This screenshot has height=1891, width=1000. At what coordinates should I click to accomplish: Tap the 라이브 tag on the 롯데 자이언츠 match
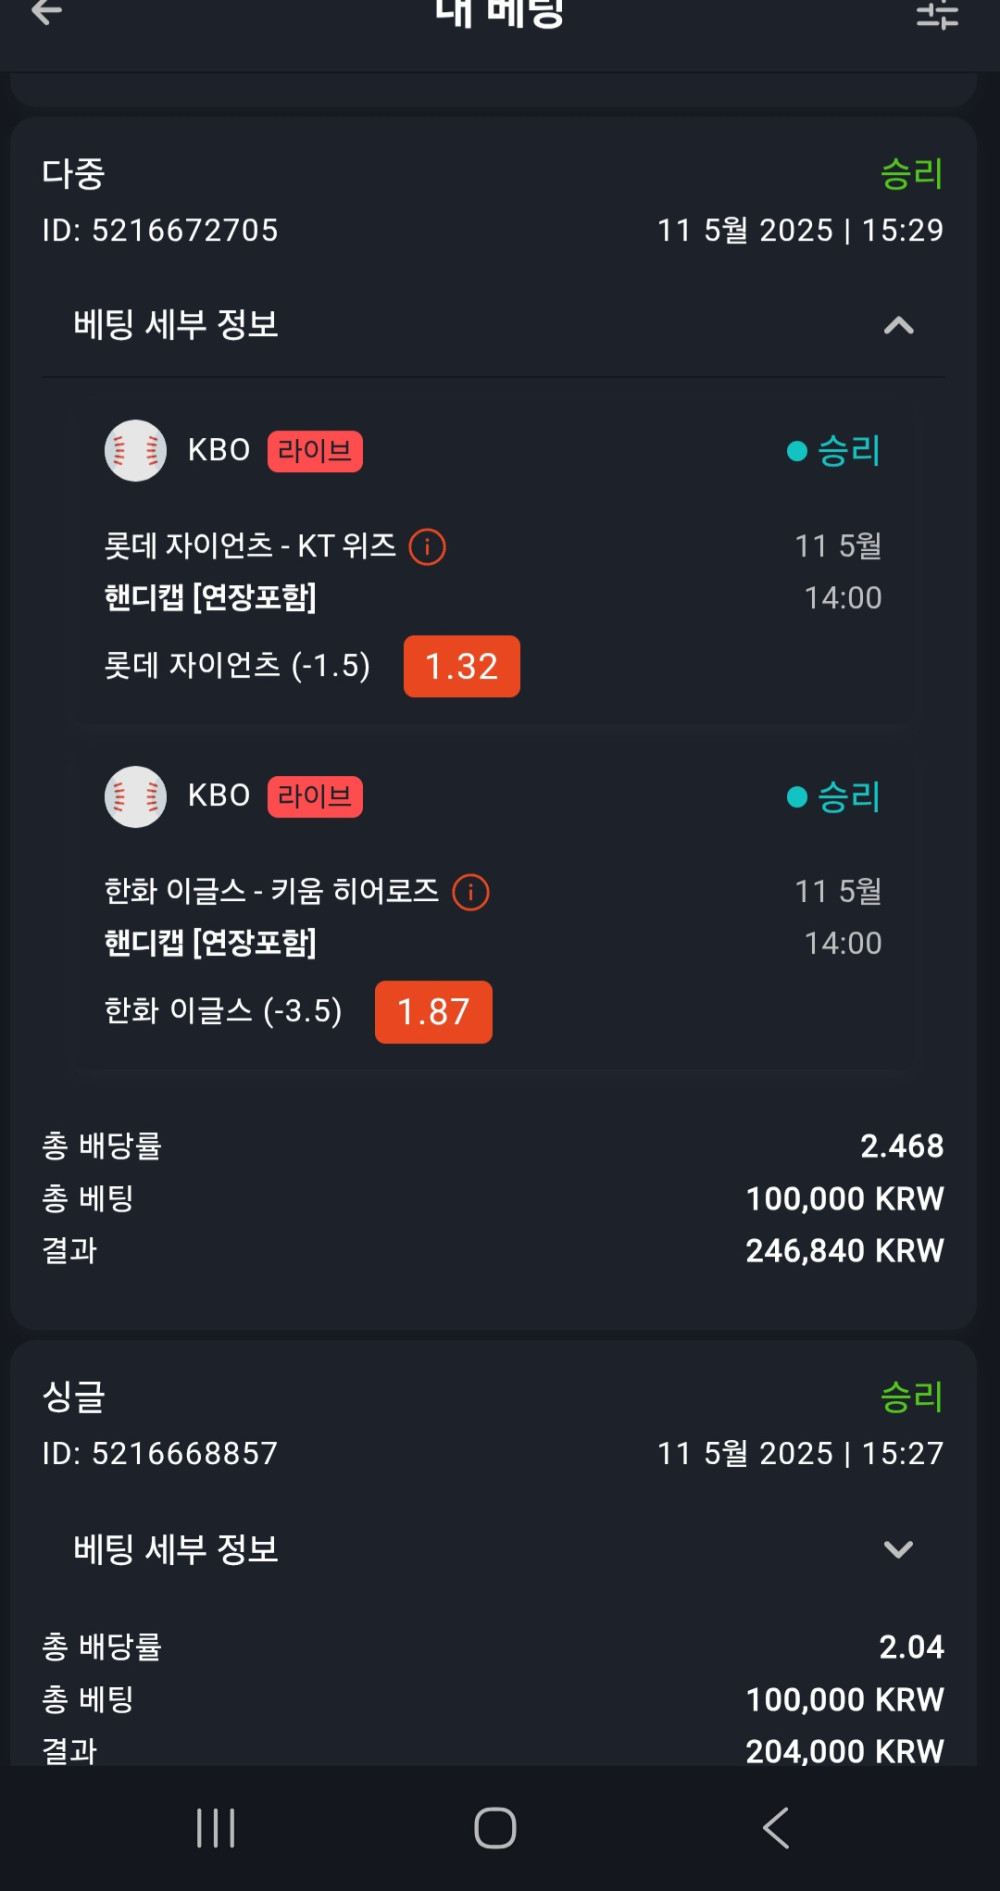pos(314,451)
